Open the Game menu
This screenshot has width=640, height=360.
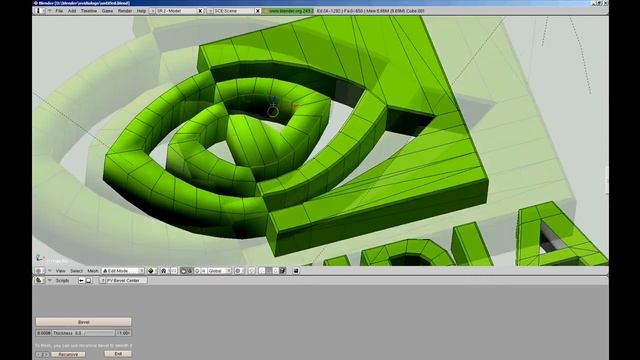(x=107, y=11)
